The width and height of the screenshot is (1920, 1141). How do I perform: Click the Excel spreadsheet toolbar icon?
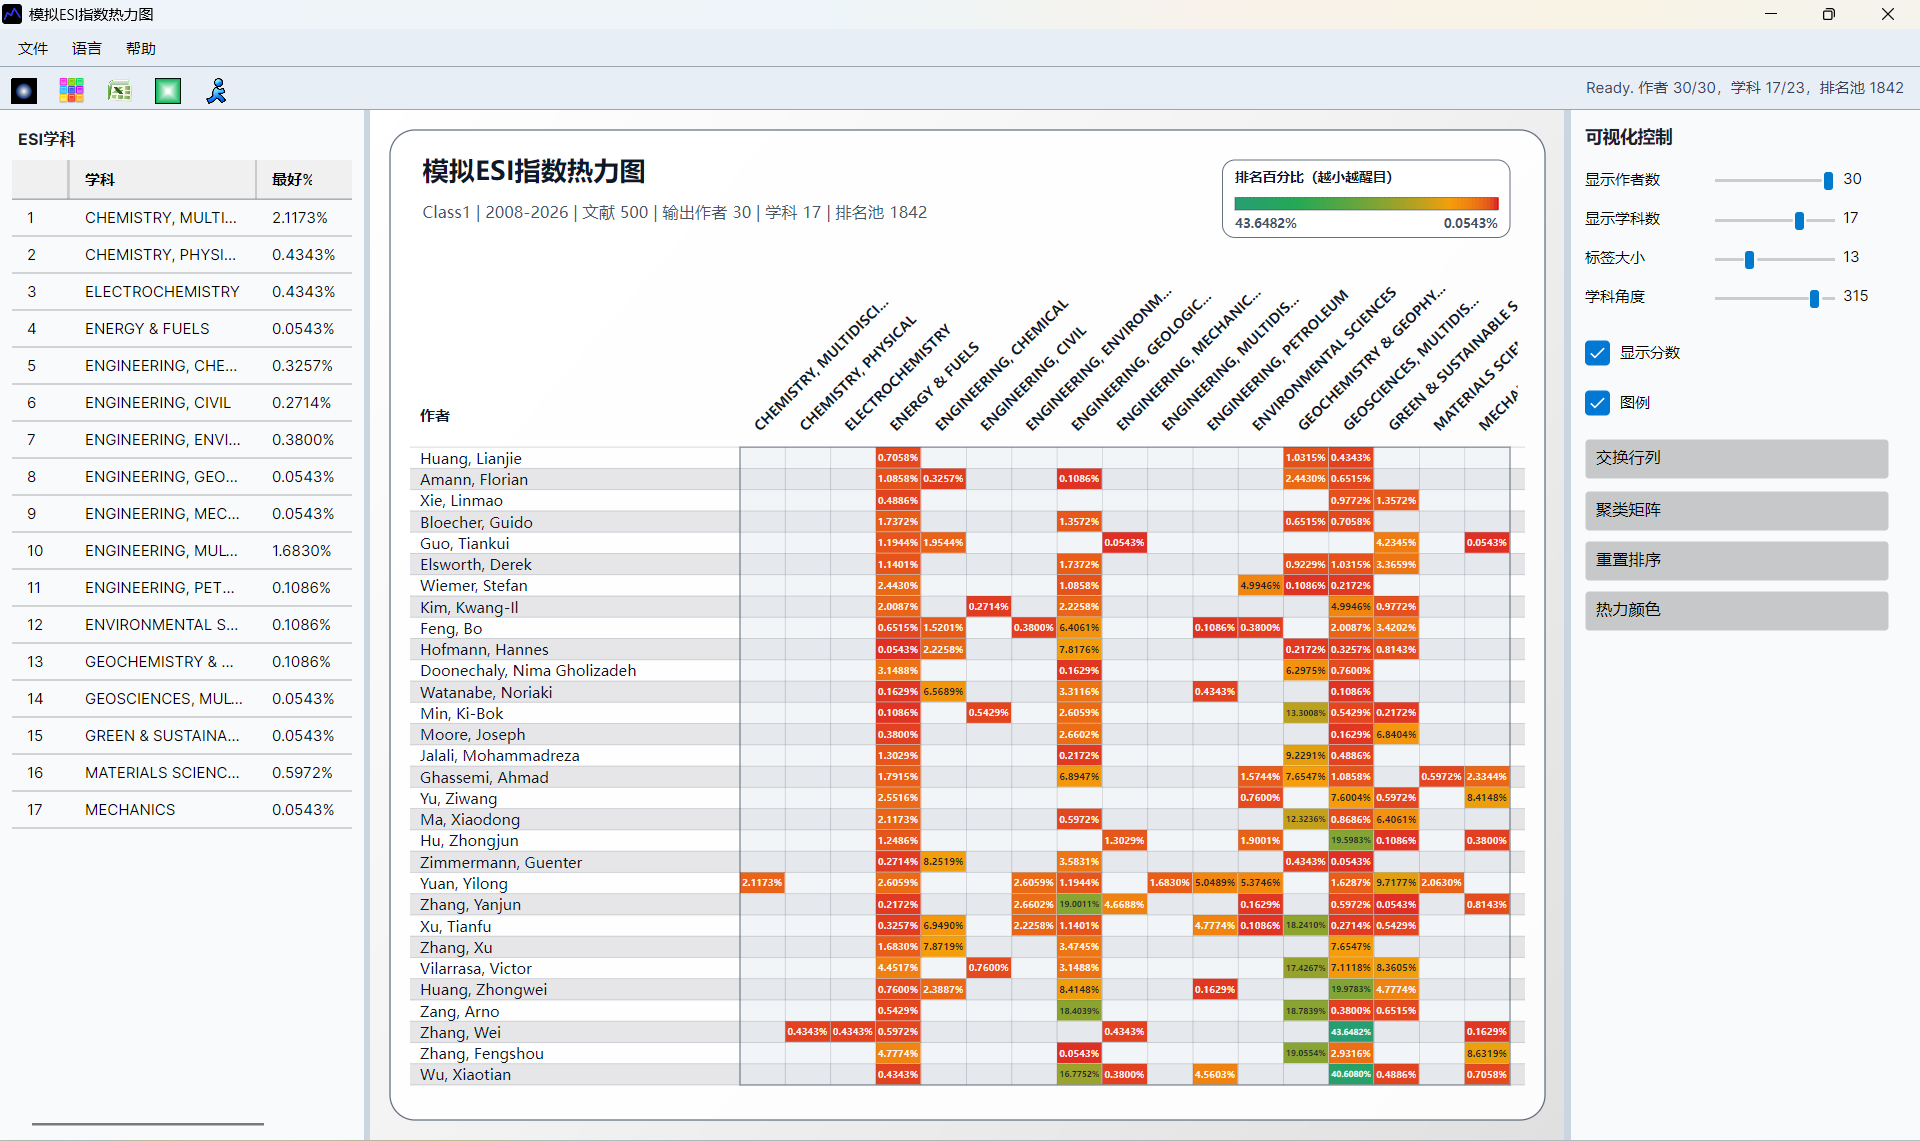coord(120,91)
